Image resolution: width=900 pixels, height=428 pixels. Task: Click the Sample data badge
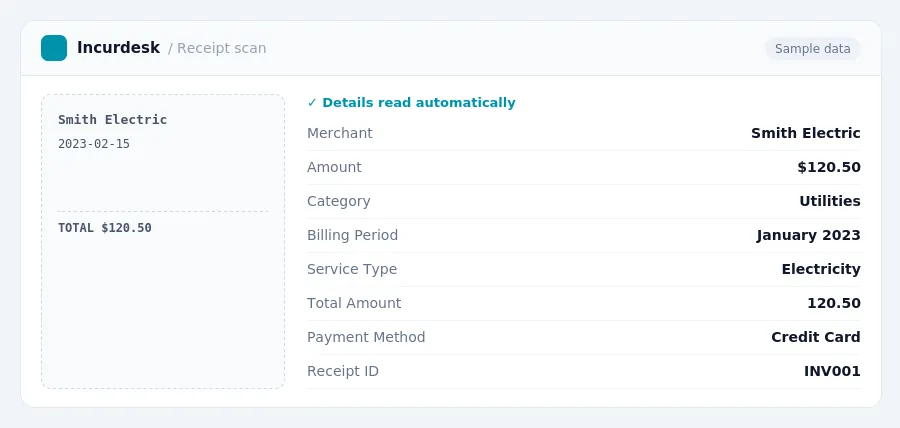[x=812, y=49]
